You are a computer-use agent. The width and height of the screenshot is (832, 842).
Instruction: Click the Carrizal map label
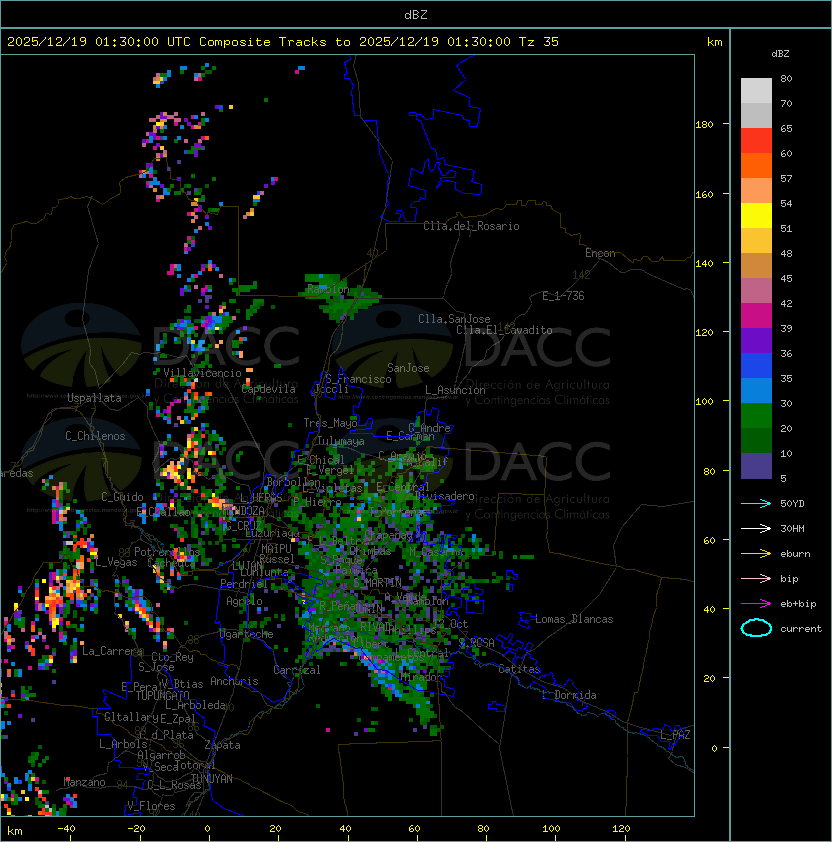[297, 670]
